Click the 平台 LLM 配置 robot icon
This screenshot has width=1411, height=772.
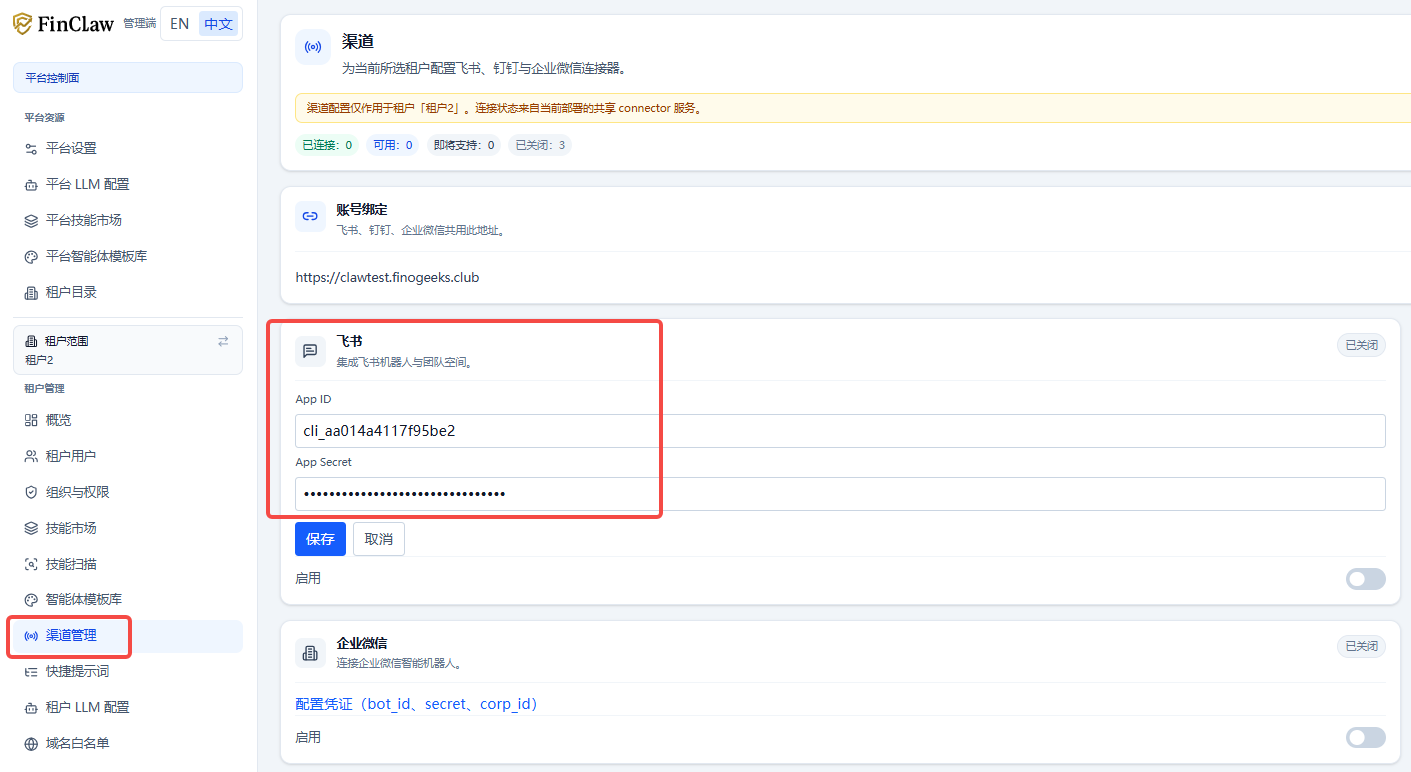tap(31, 184)
